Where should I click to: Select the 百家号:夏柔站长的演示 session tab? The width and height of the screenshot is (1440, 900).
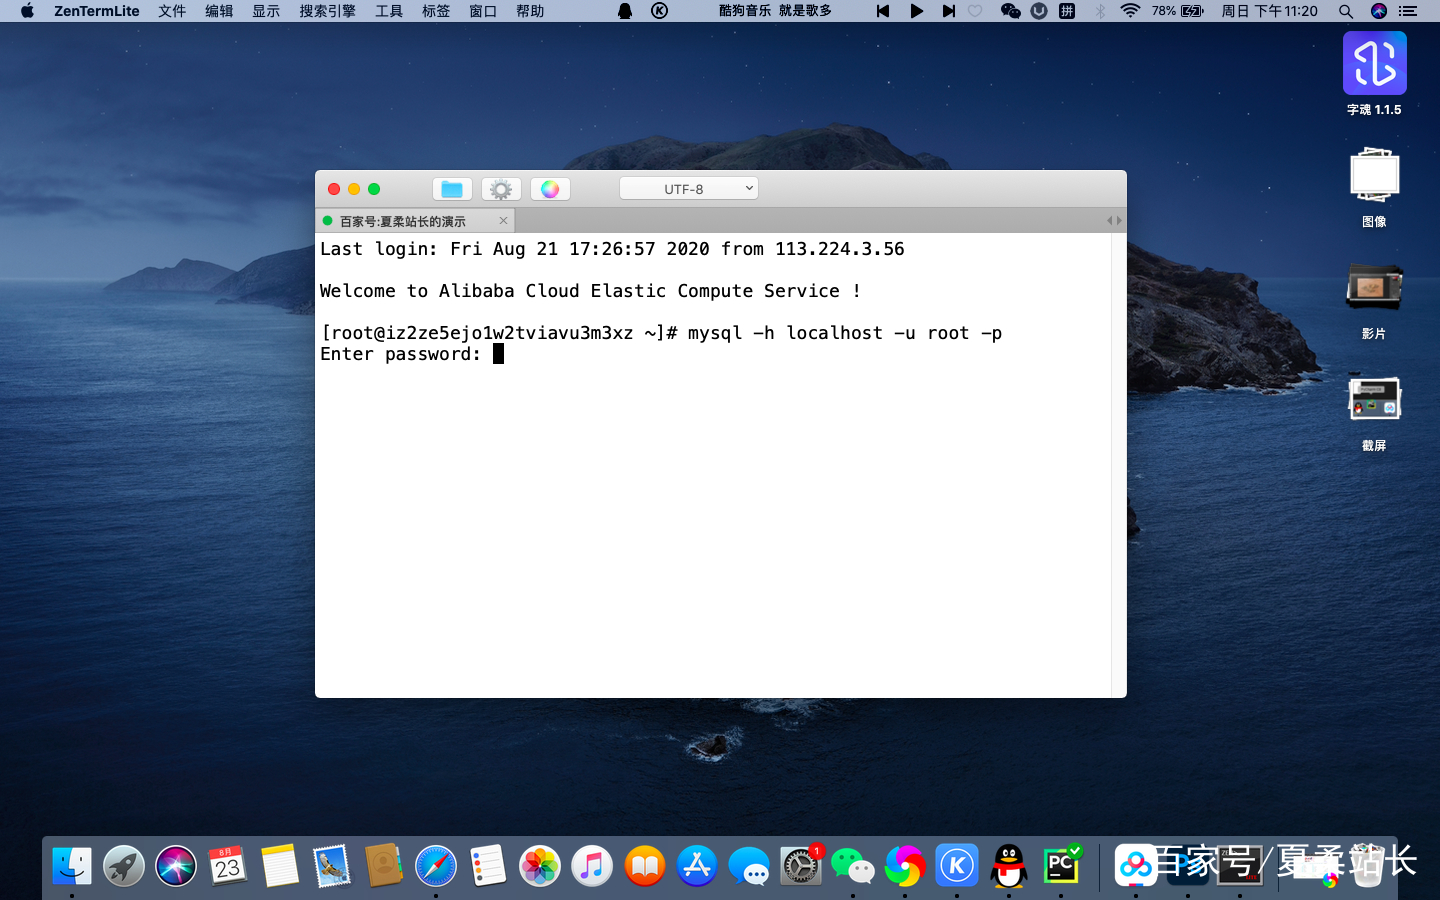(x=415, y=221)
